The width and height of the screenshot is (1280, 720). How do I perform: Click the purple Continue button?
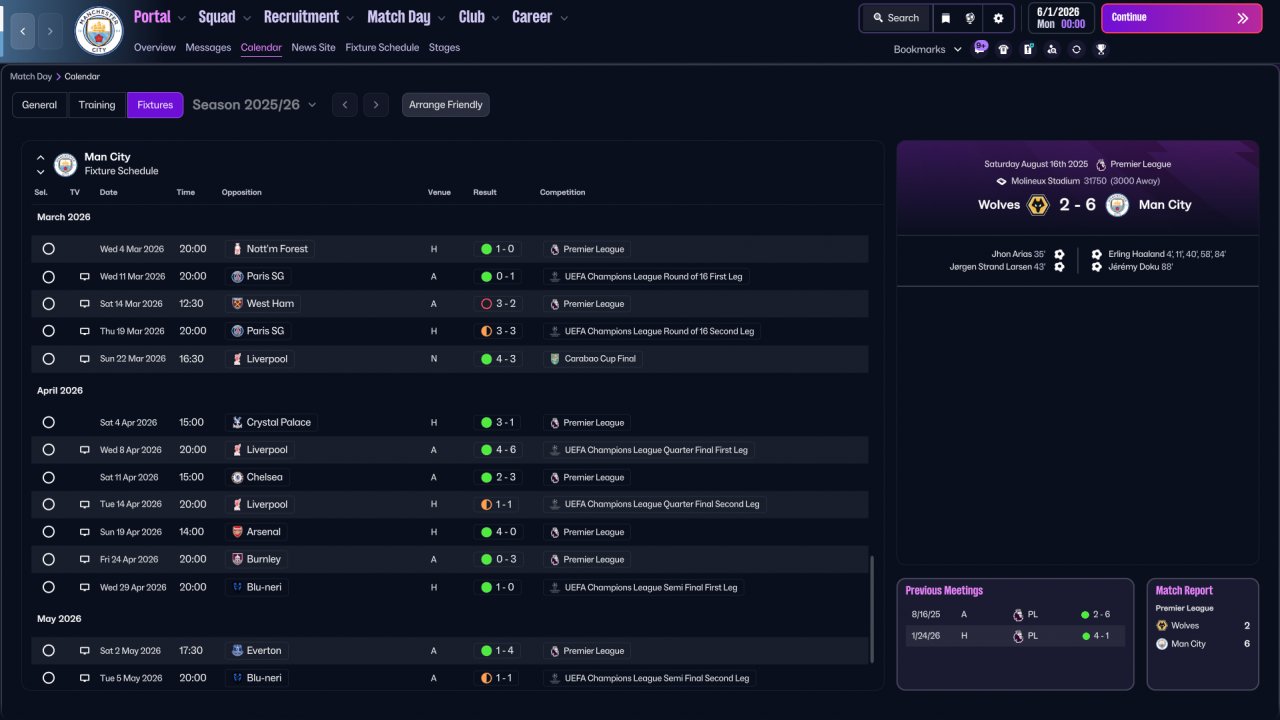(1181, 18)
